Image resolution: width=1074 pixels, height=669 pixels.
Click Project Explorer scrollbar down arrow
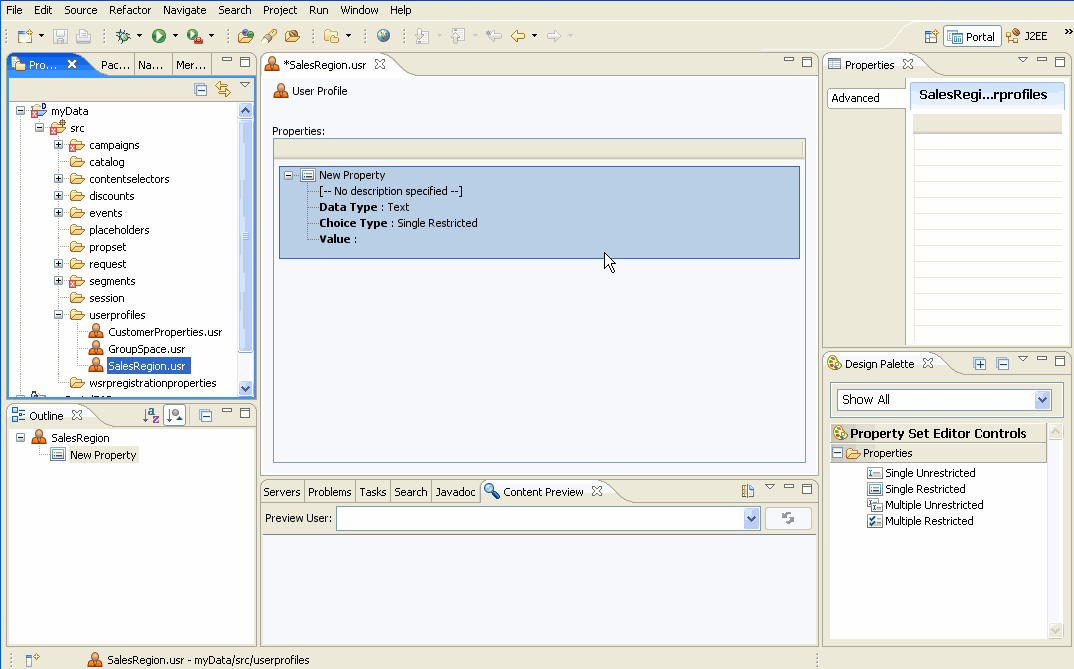[245, 388]
